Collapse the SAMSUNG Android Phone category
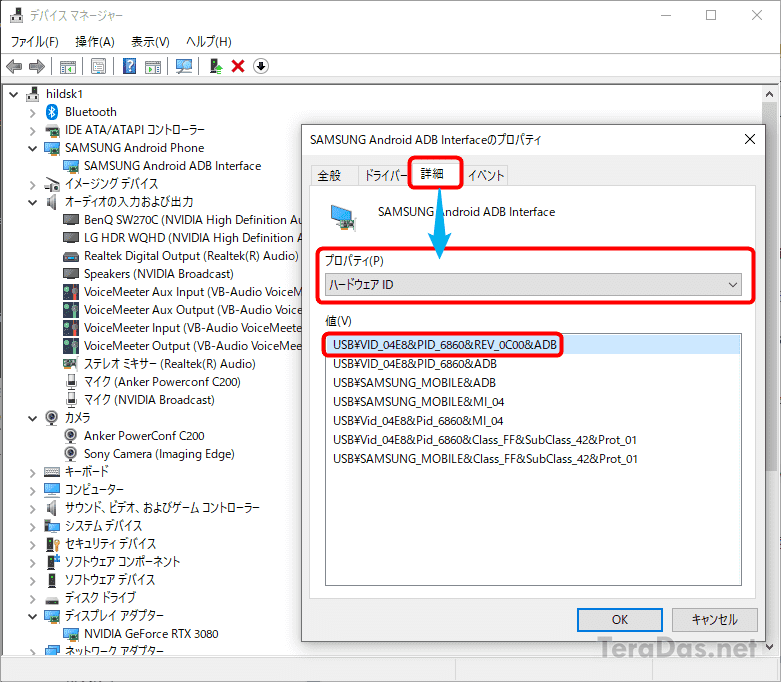 [33, 148]
